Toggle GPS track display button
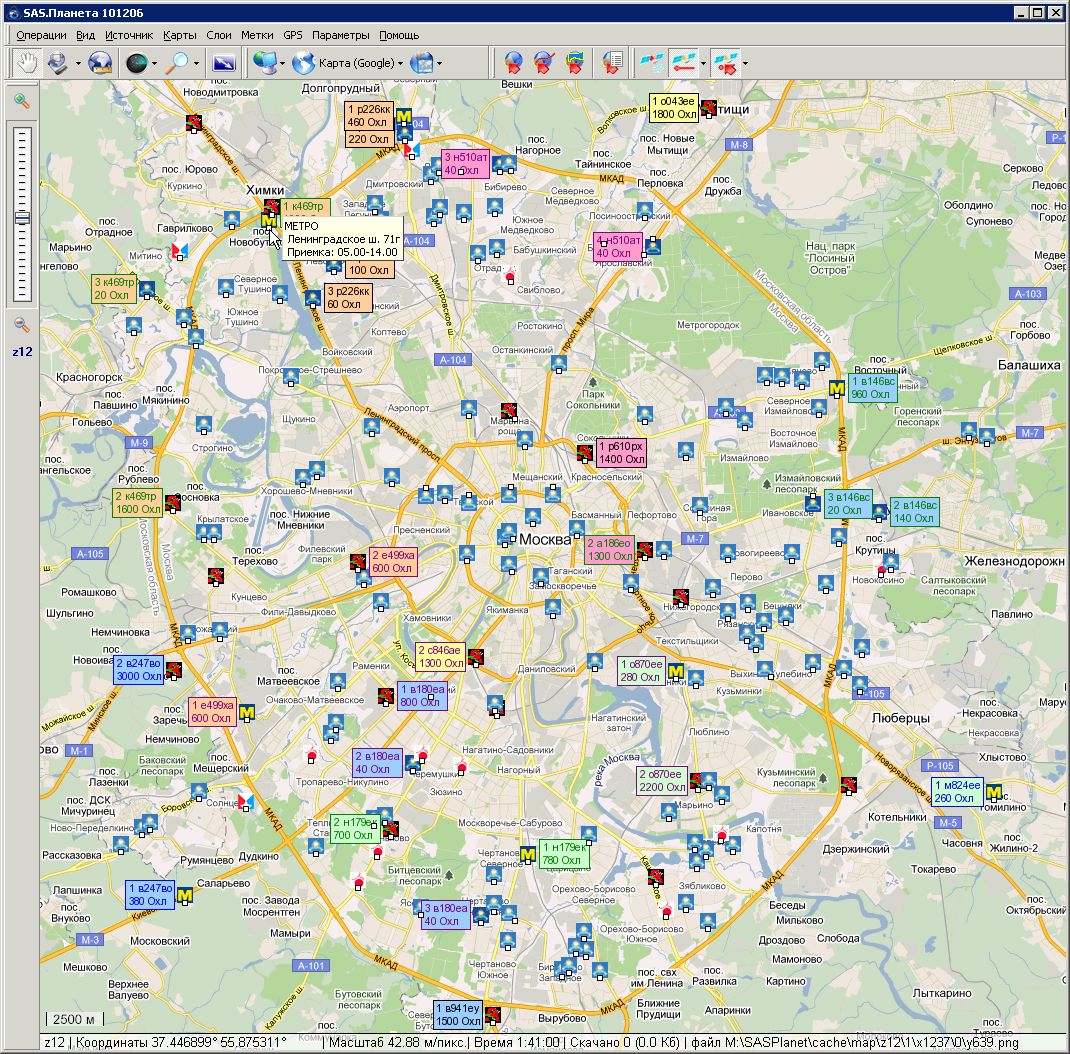 (x=683, y=63)
